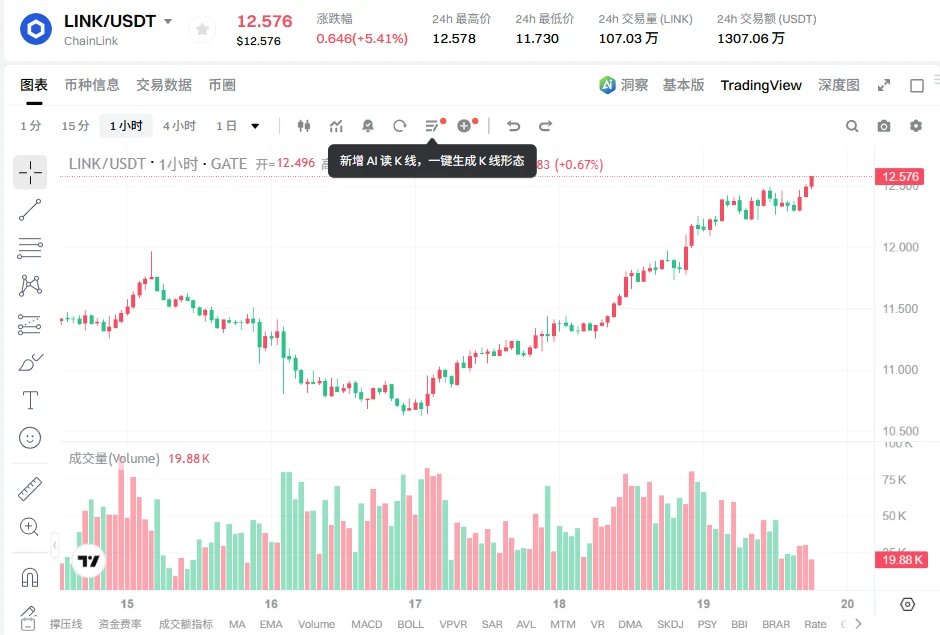Click the replay circular arrow icon

coord(400,126)
